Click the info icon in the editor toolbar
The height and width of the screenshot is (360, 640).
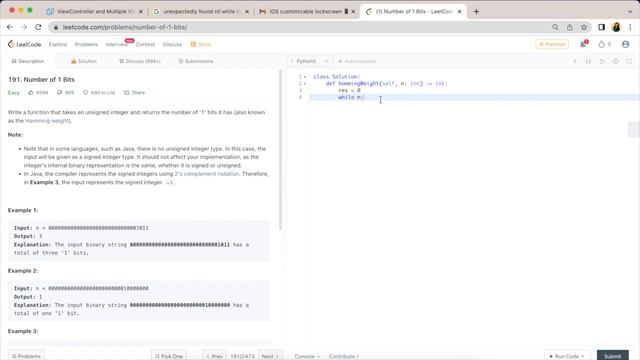coord(575,61)
